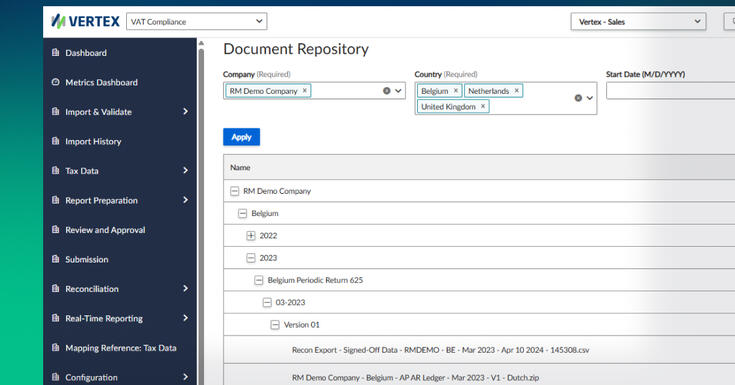The image size is (735, 385).
Task: Click the Reconciliation icon
Action: tap(56, 289)
